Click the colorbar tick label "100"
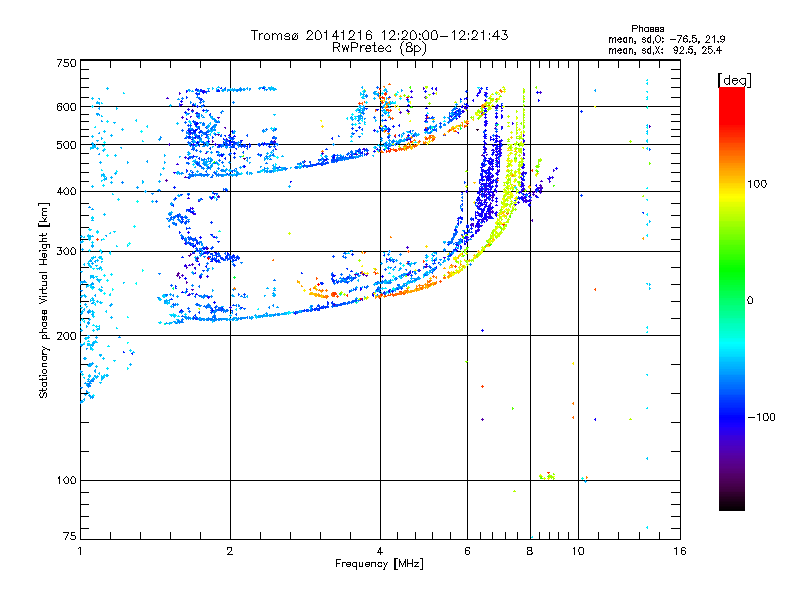Image resolution: width=800 pixels, height=600 pixels. (x=757, y=184)
